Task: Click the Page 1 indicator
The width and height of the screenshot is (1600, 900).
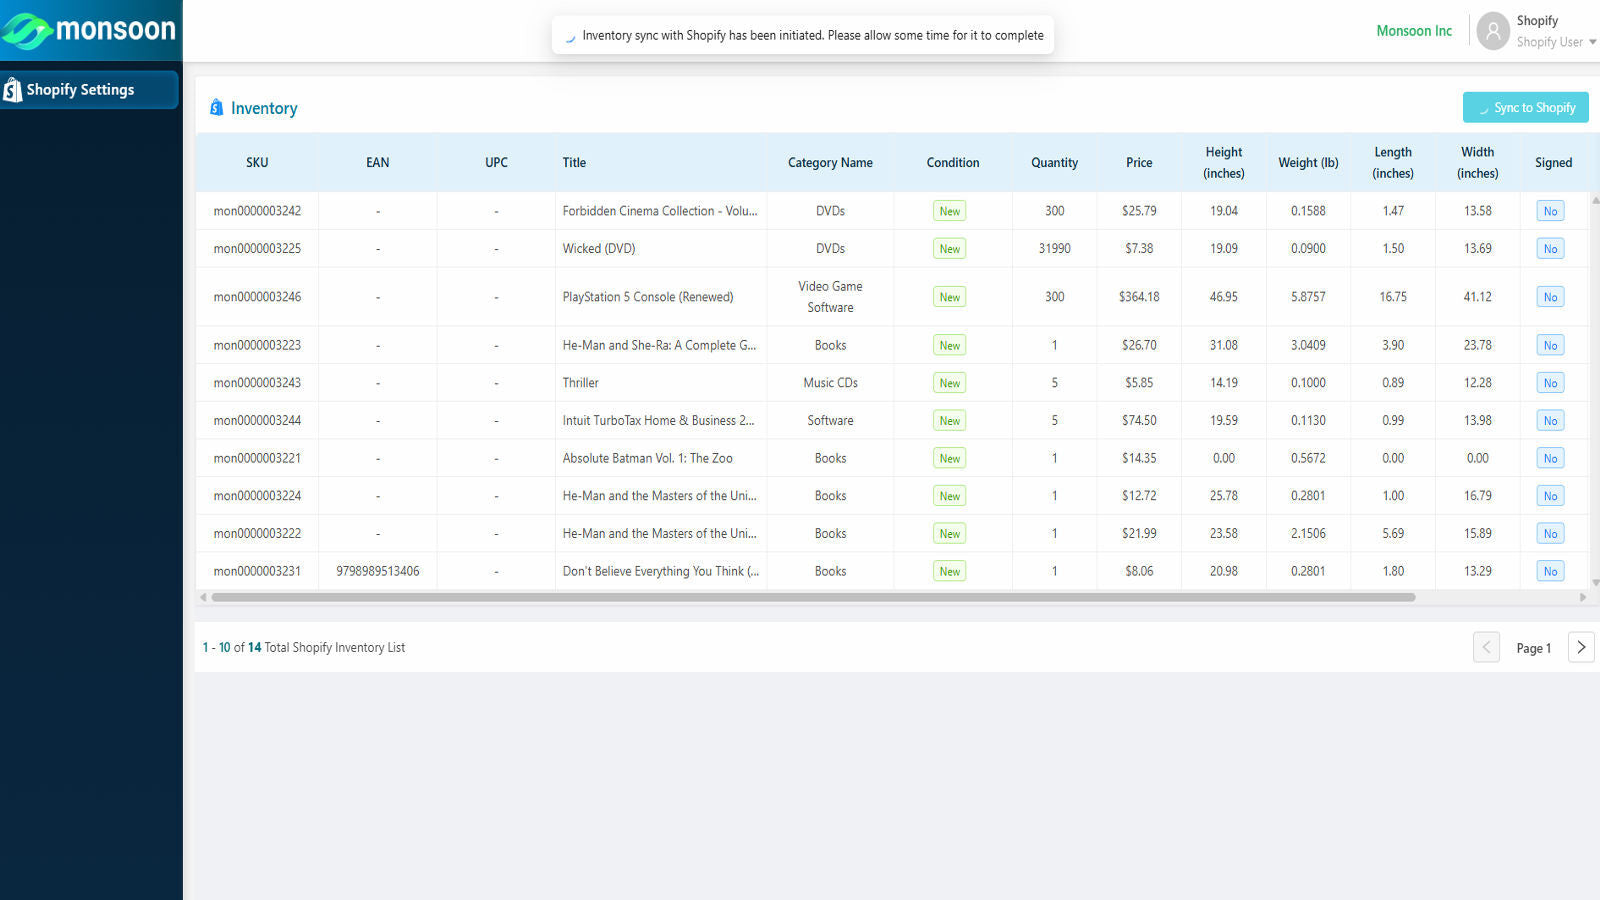Action: coord(1533,648)
